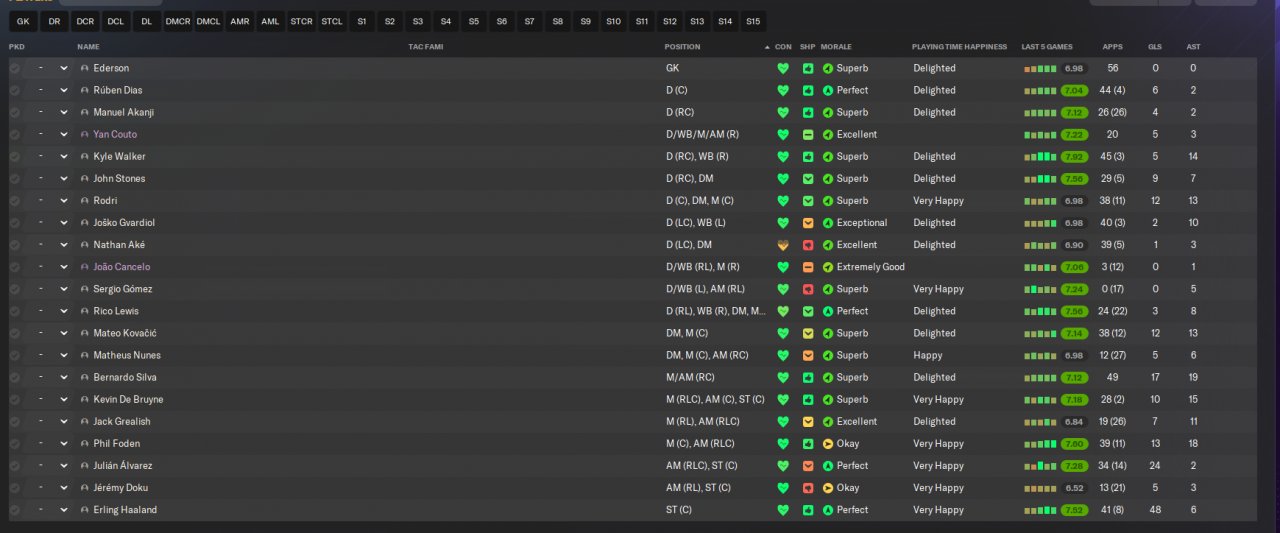Select the GK position button
Image resolution: width=1280 pixels, height=533 pixels.
point(24,21)
